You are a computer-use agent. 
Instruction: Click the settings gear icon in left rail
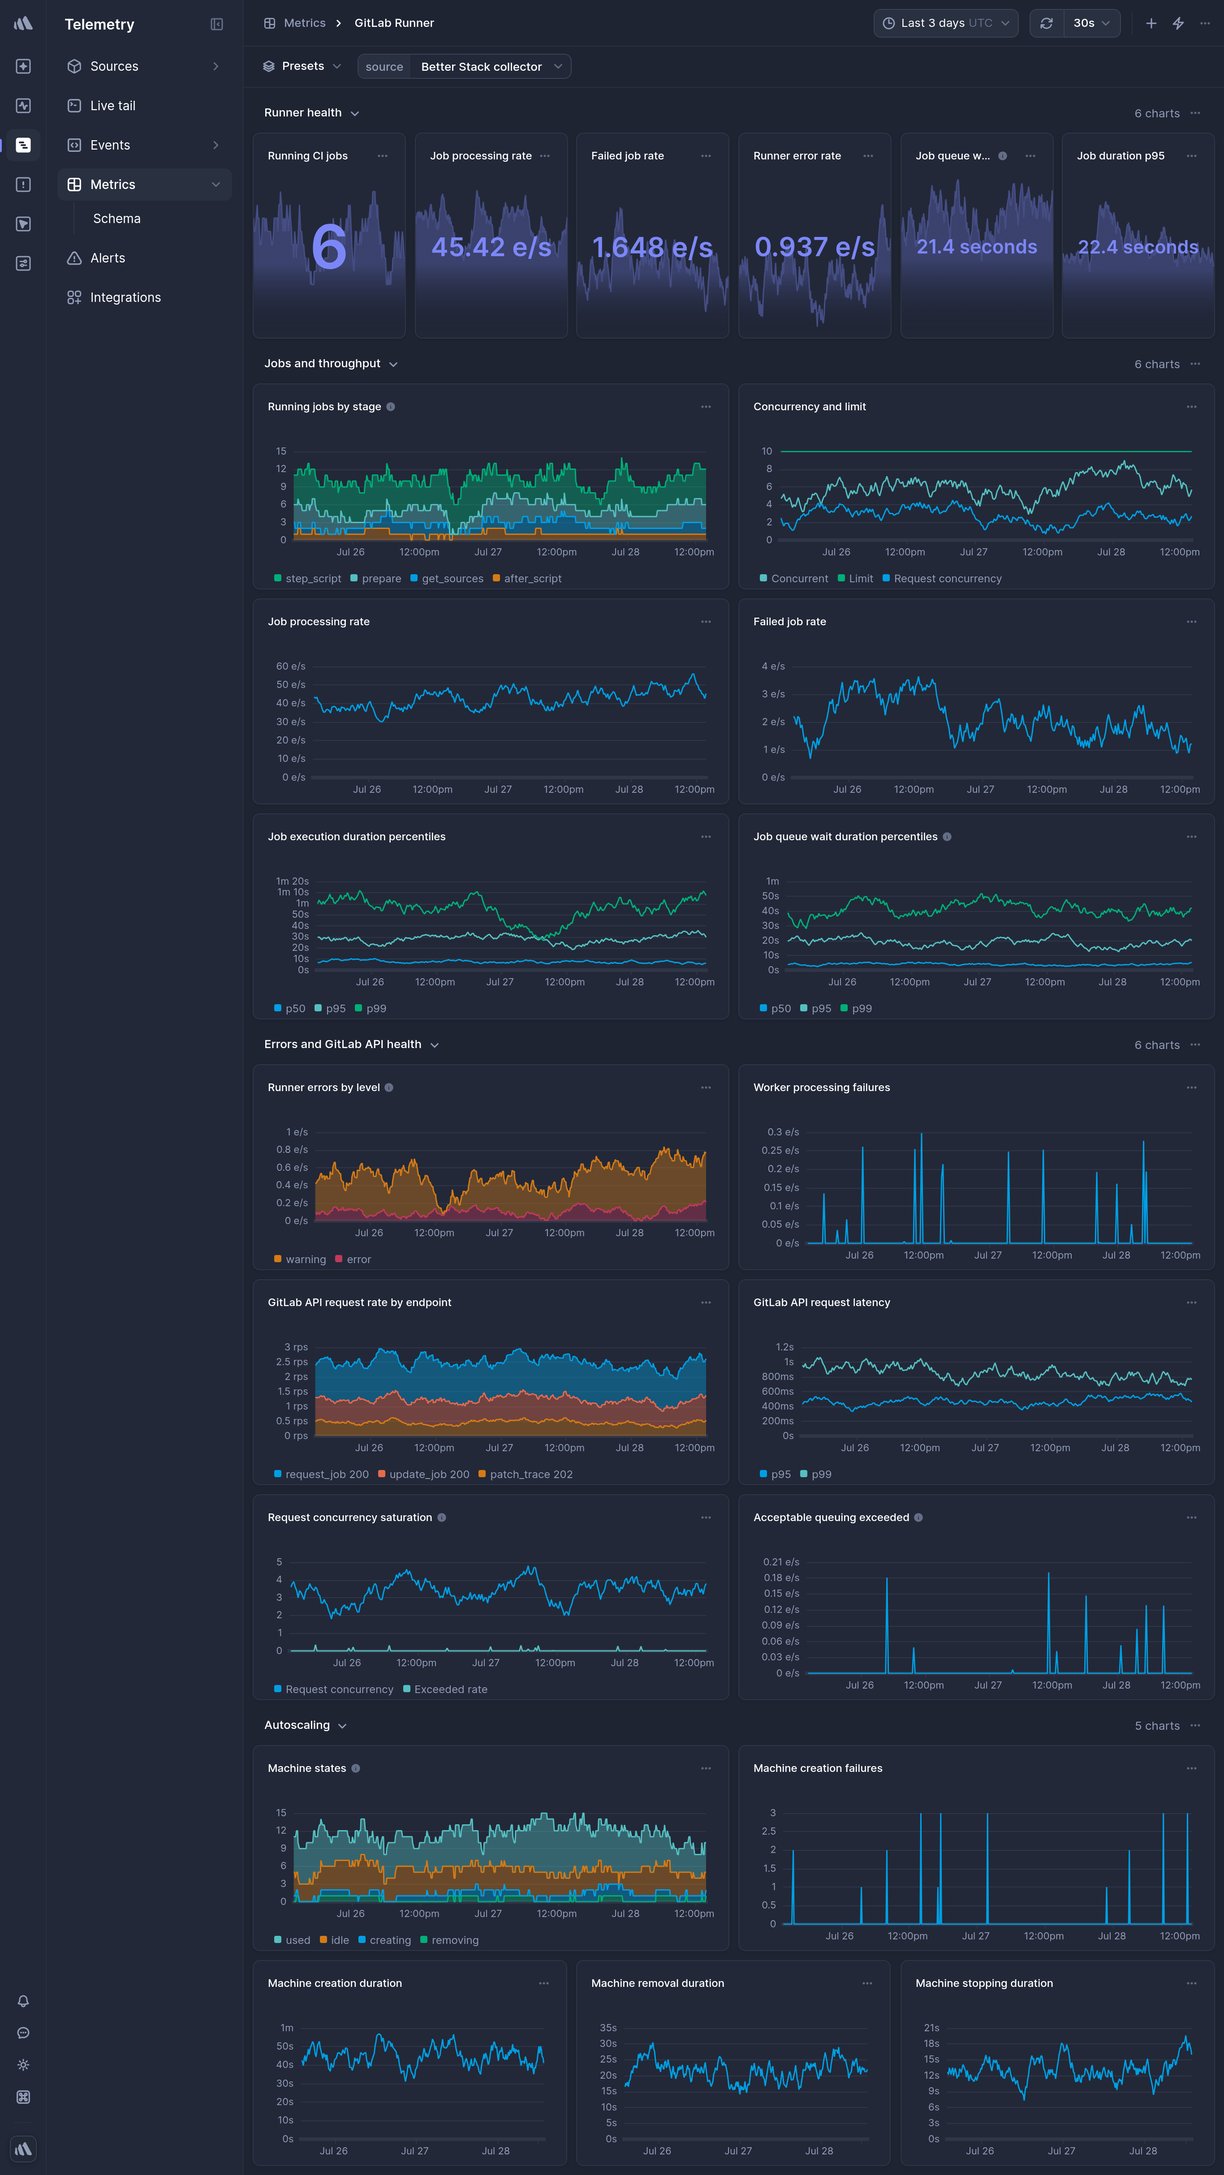pyautogui.click(x=23, y=2065)
